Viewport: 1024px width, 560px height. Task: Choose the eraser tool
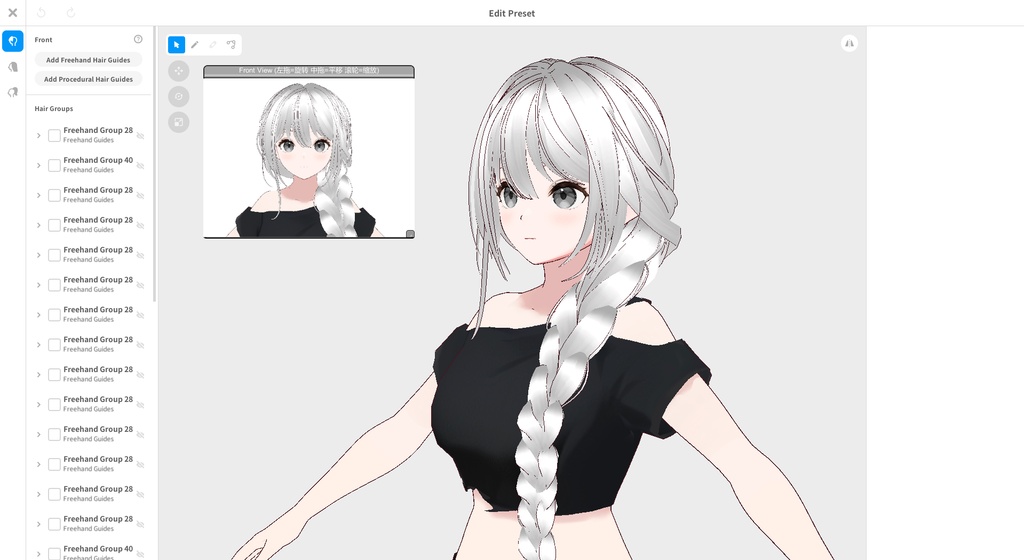point(213,44)
